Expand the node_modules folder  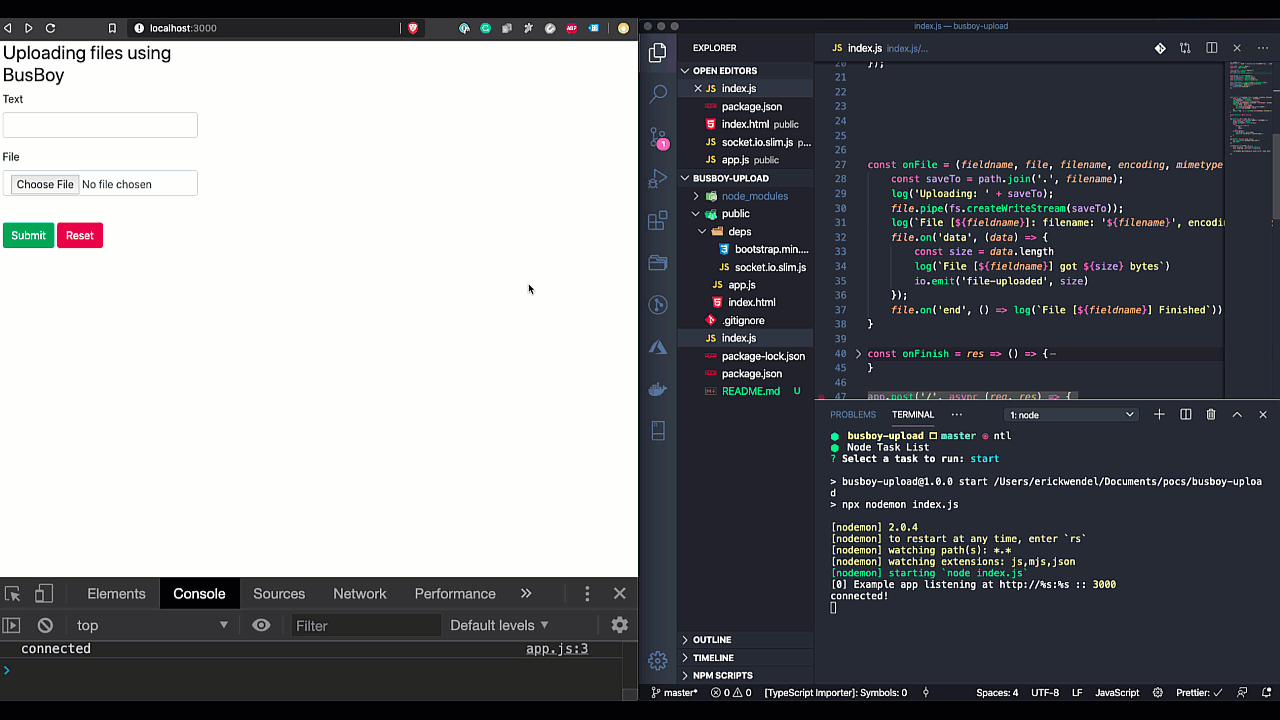click(754, 196)
